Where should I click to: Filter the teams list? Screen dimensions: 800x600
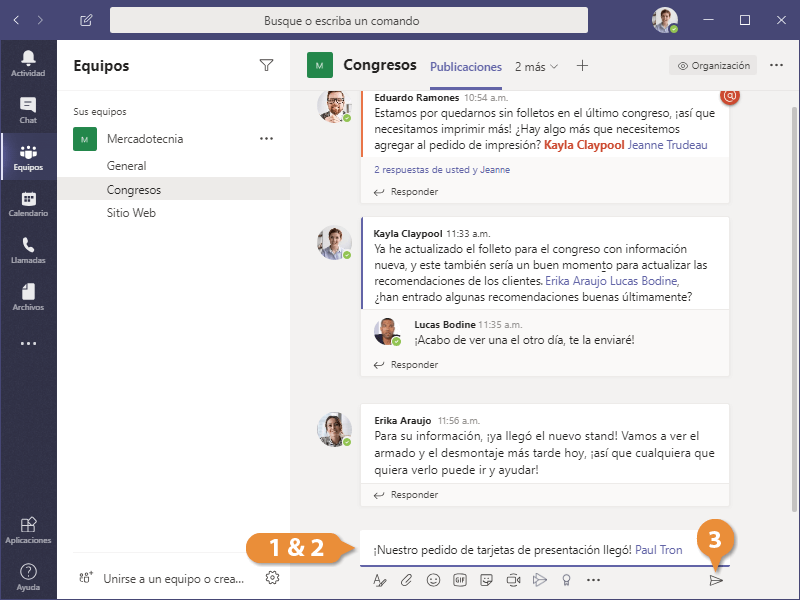pyautogui.click(x=266, y=66)
